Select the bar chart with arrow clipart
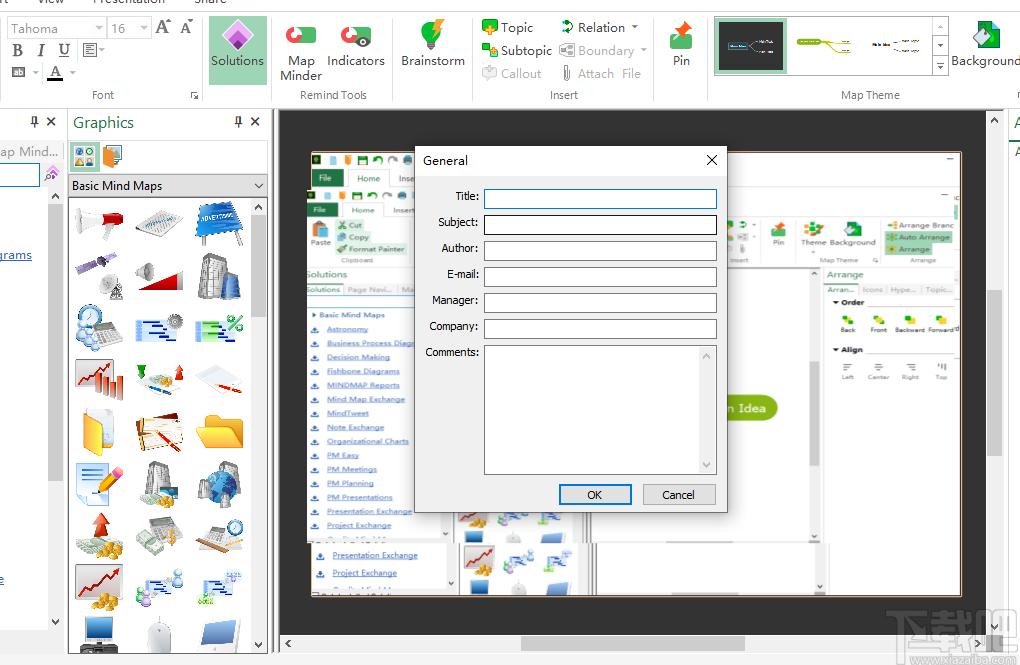Viewport: 1020px width, 665px height. 99,379
